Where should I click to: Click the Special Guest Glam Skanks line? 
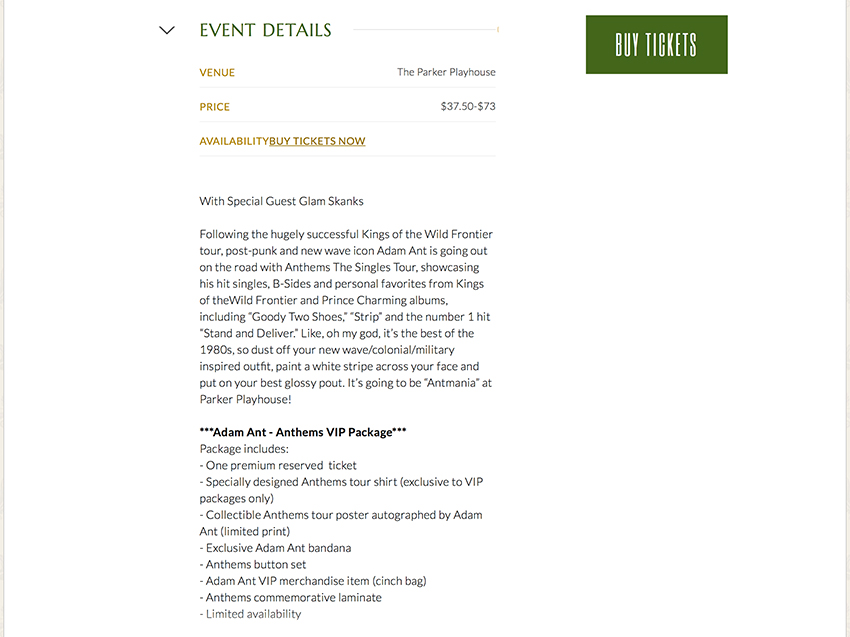coord(281,201)
